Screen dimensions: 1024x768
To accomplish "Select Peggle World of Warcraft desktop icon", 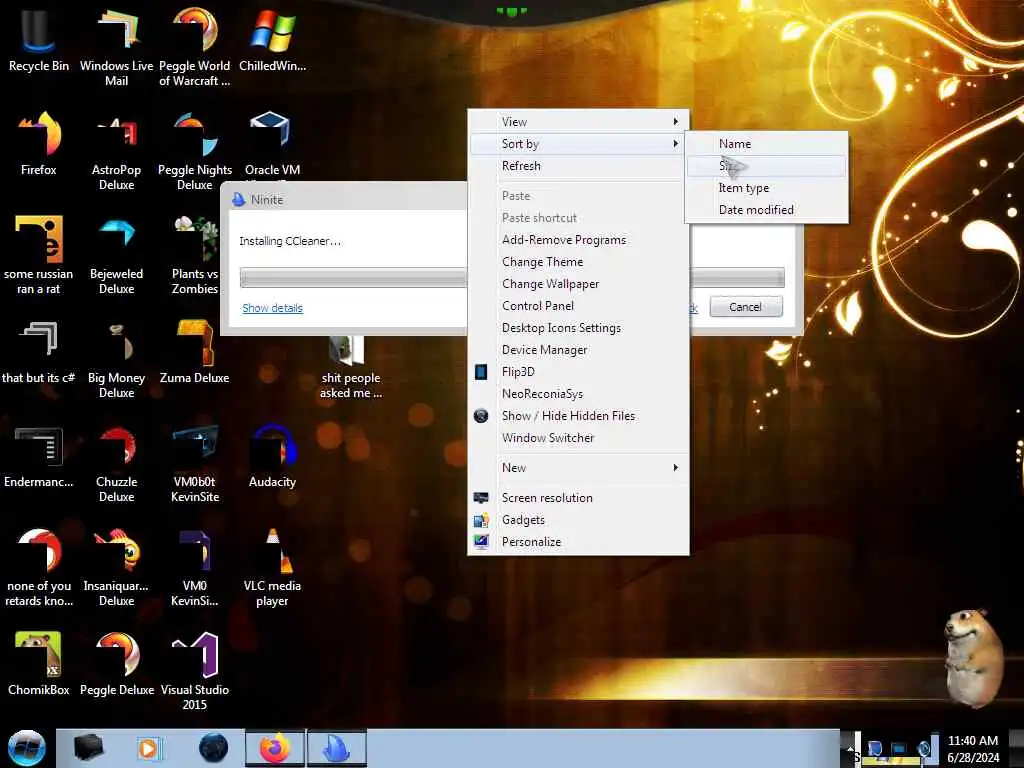I will (x=195, y=46).
